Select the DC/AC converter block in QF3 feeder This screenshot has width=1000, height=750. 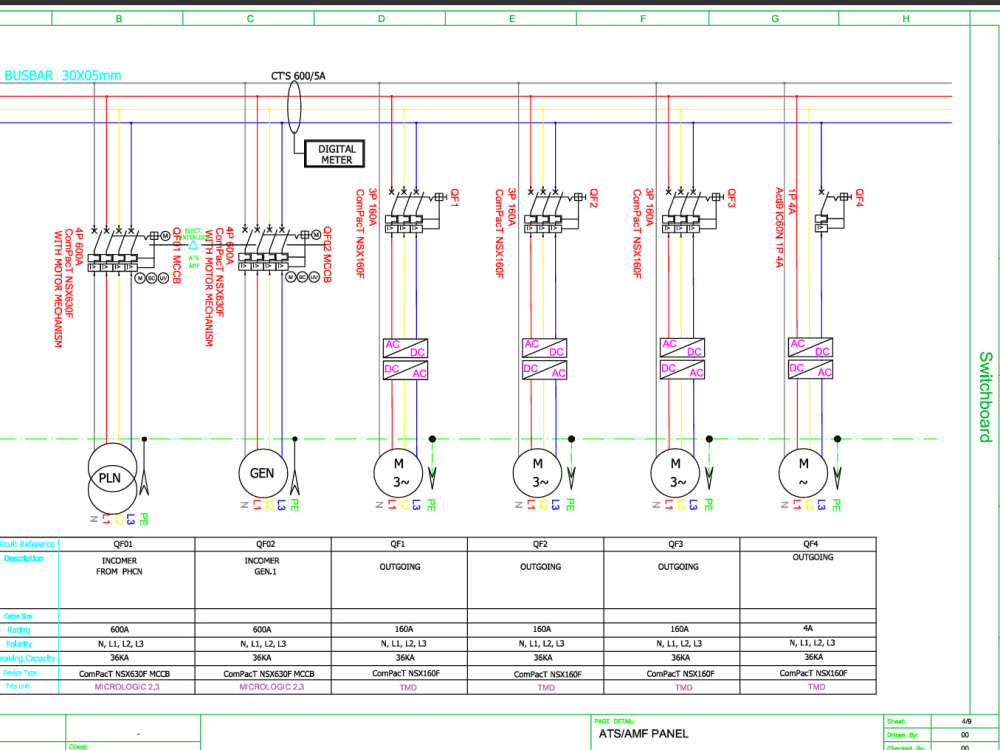click(x=682, y=370)
